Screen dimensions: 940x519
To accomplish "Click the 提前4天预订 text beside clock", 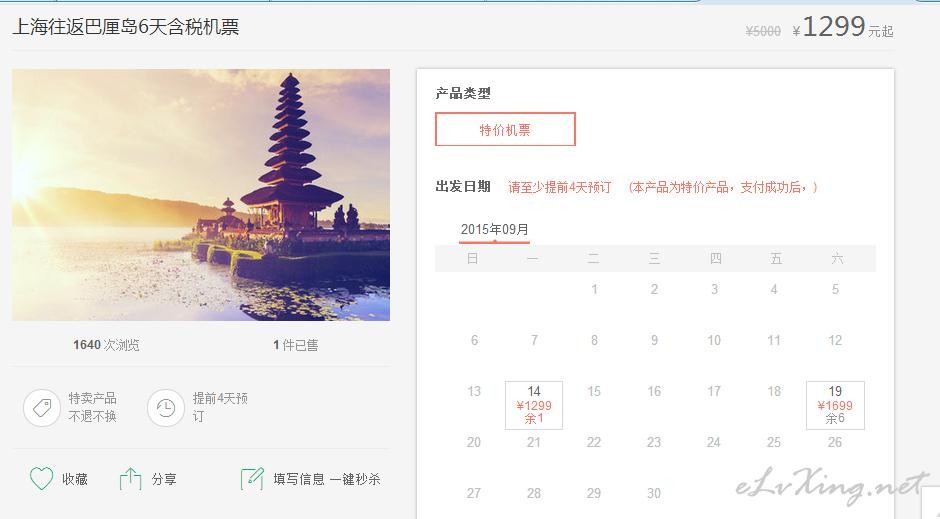I will [x=220, y=407].
